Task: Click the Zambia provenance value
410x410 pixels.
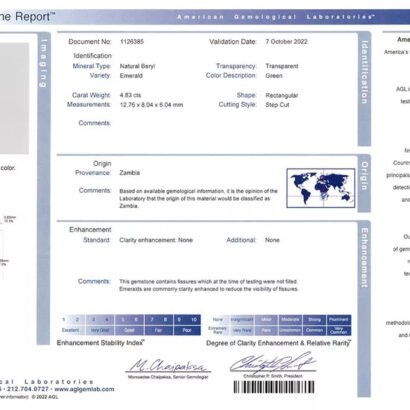Action: 130,173
